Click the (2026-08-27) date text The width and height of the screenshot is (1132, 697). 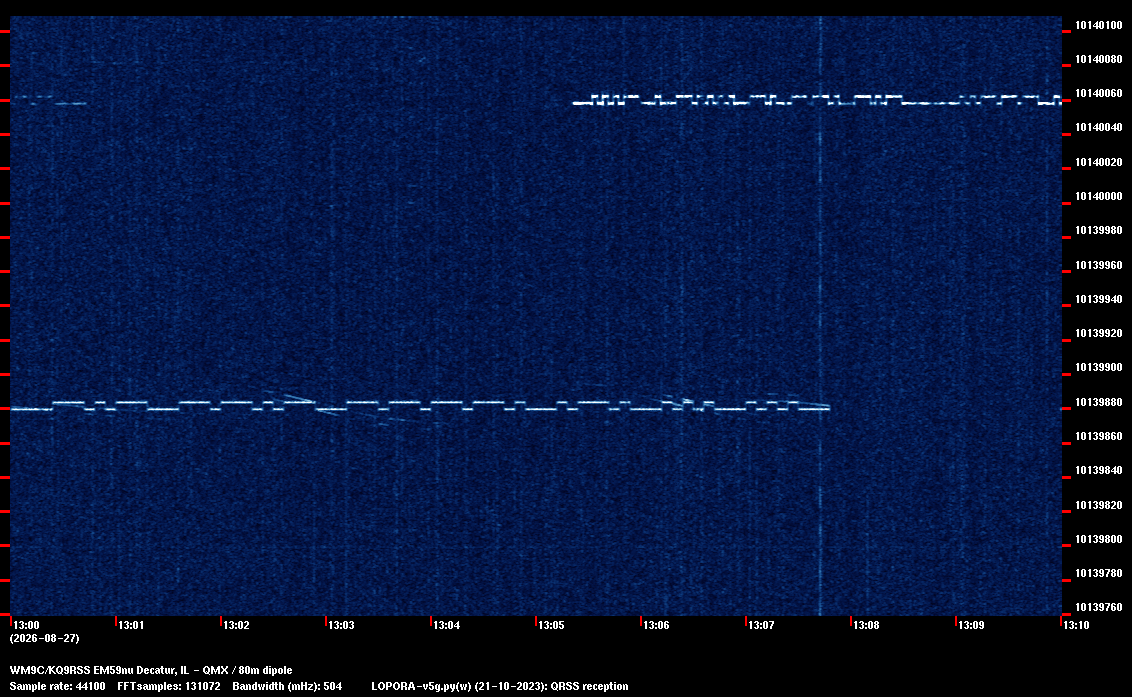[44, 638]
